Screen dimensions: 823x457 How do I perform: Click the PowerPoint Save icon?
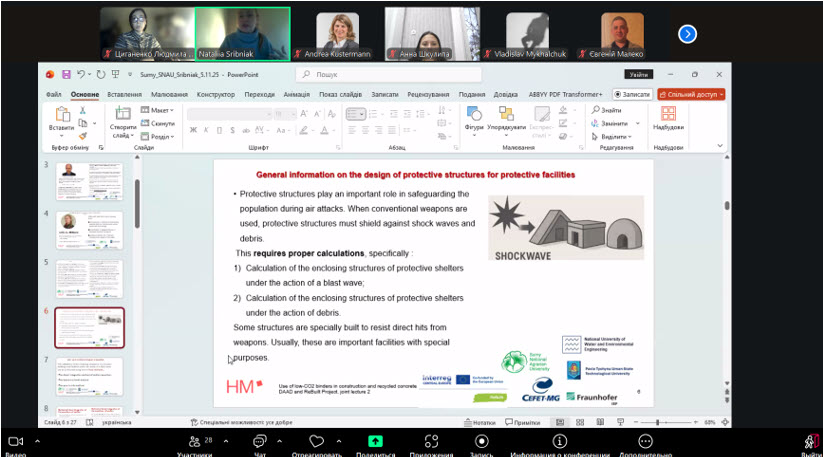66,74
